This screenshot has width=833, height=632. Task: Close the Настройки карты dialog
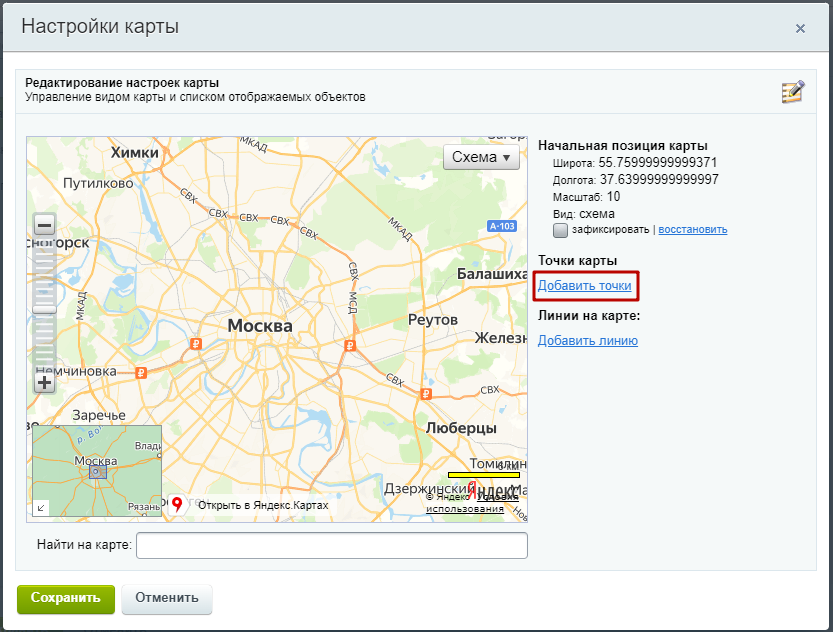coord(800,28)
